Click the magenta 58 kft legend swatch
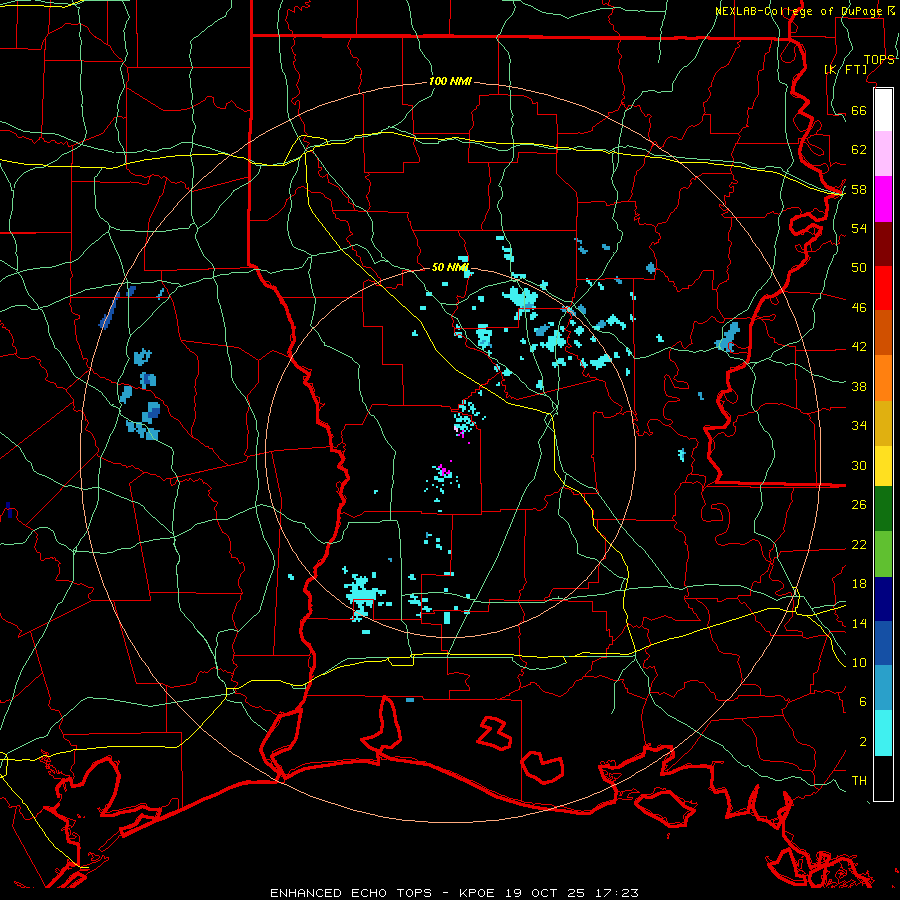 (x=883, y=199)
